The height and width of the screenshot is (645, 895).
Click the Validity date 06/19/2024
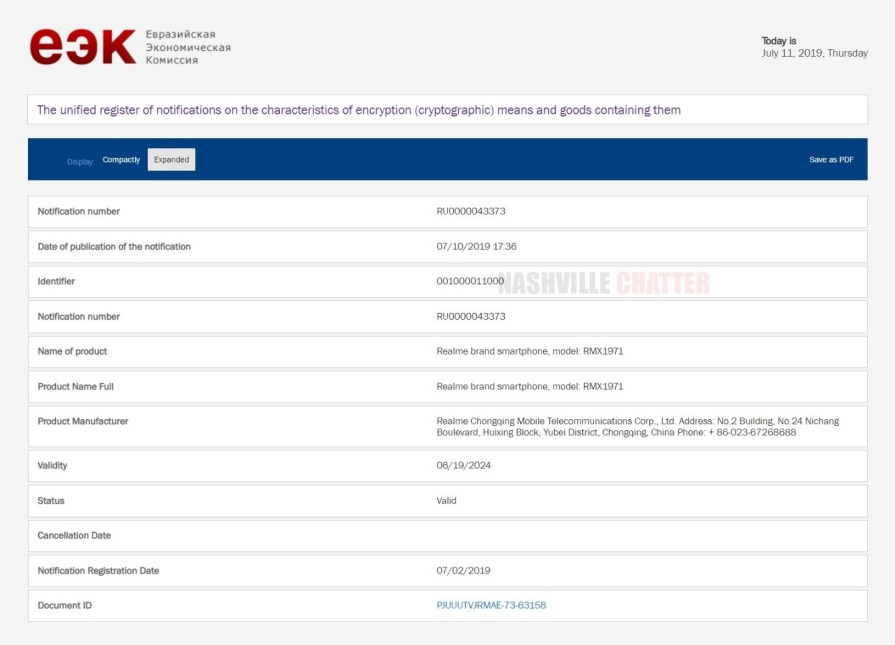point(464,465)
